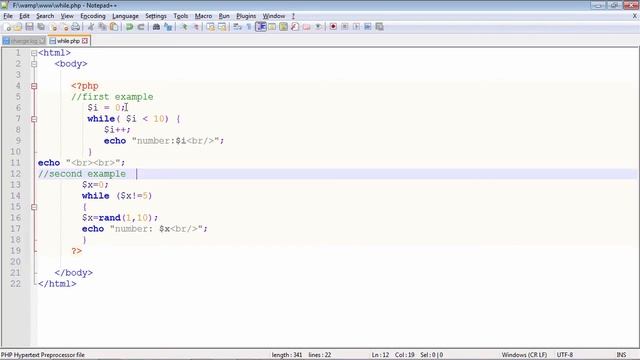Open the Plugins menu
The width and height of the screenshot is (640, 360).
[246, 16]
